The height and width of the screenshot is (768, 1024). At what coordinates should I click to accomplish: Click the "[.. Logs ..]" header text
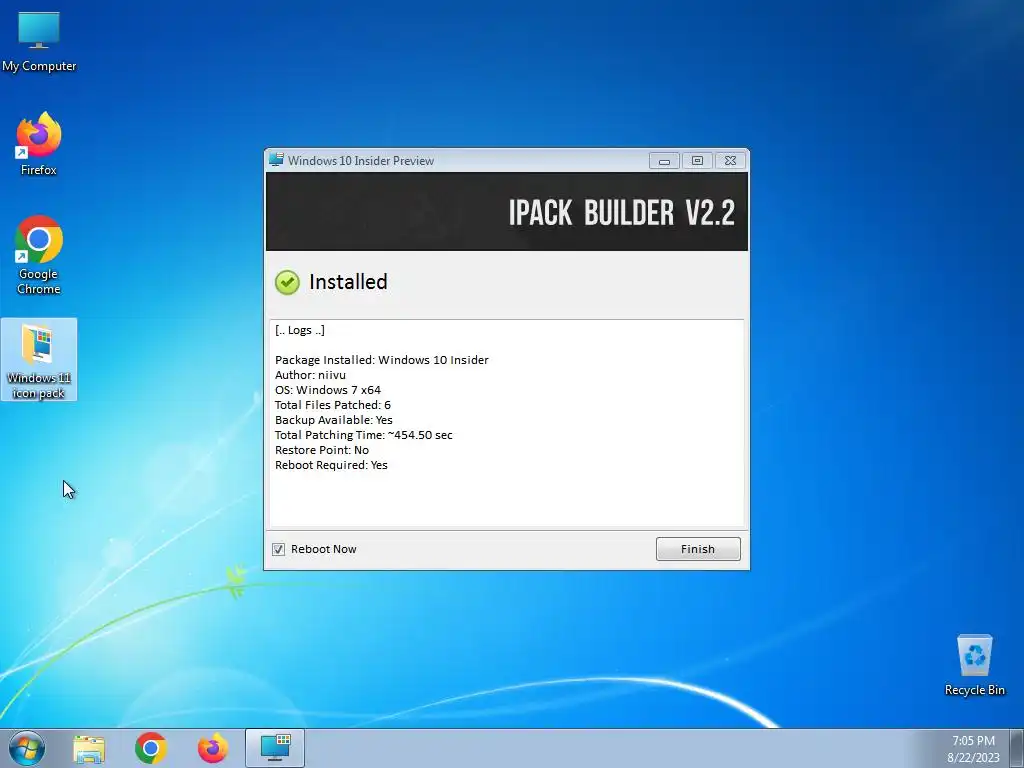tap(300, 330)
